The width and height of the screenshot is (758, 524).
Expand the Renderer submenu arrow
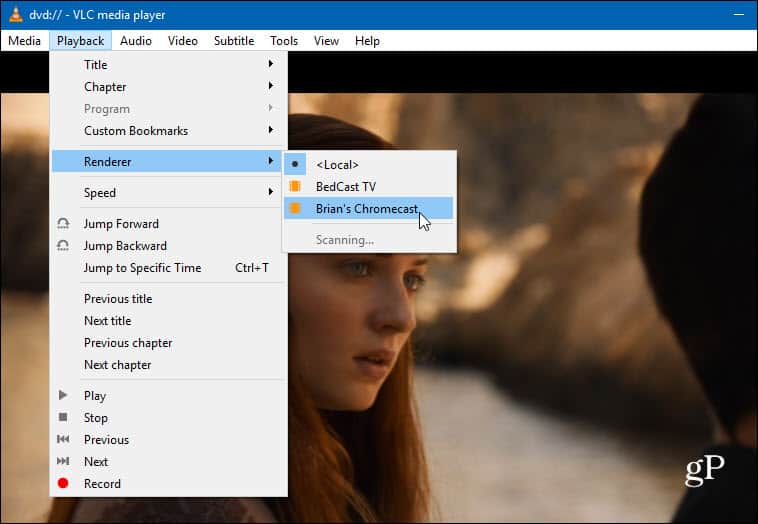271,161
